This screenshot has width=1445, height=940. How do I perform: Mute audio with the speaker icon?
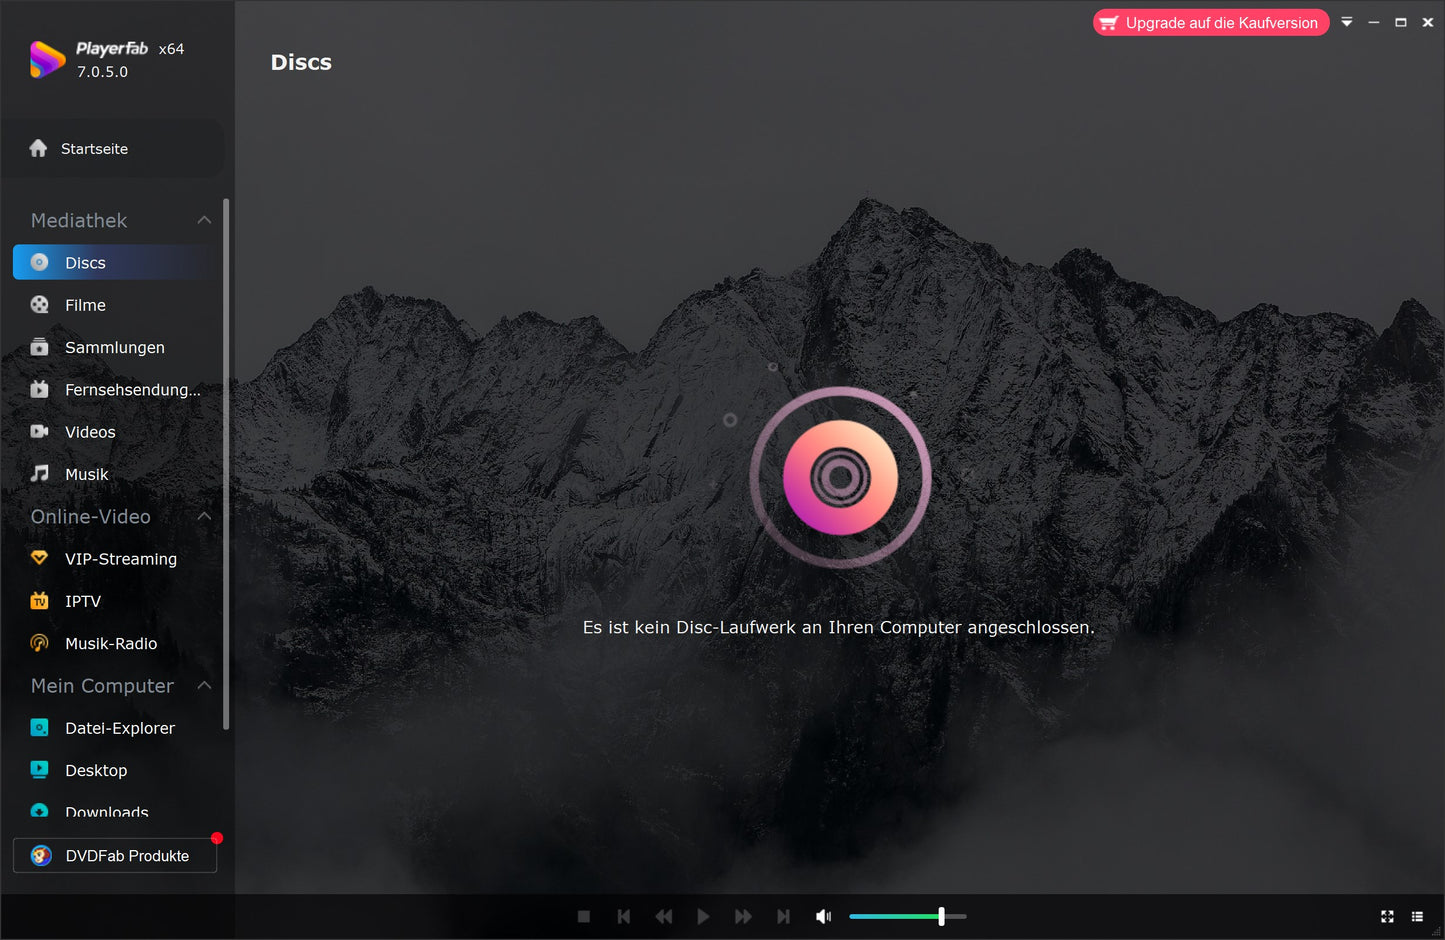click(x=823, y=916)
